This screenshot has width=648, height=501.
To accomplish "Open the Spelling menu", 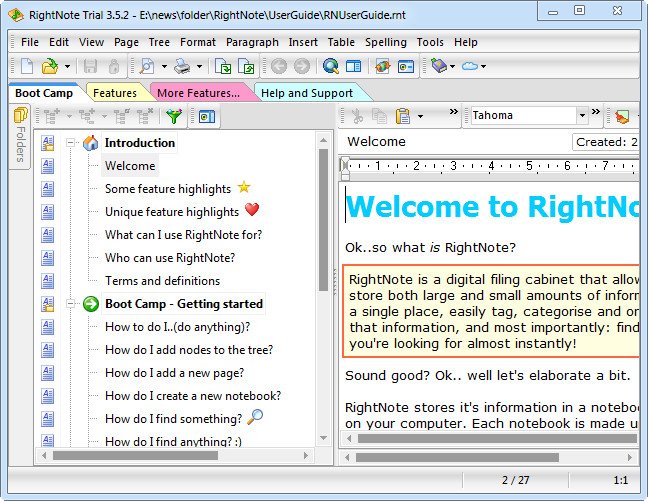I will tap(386, 42).
